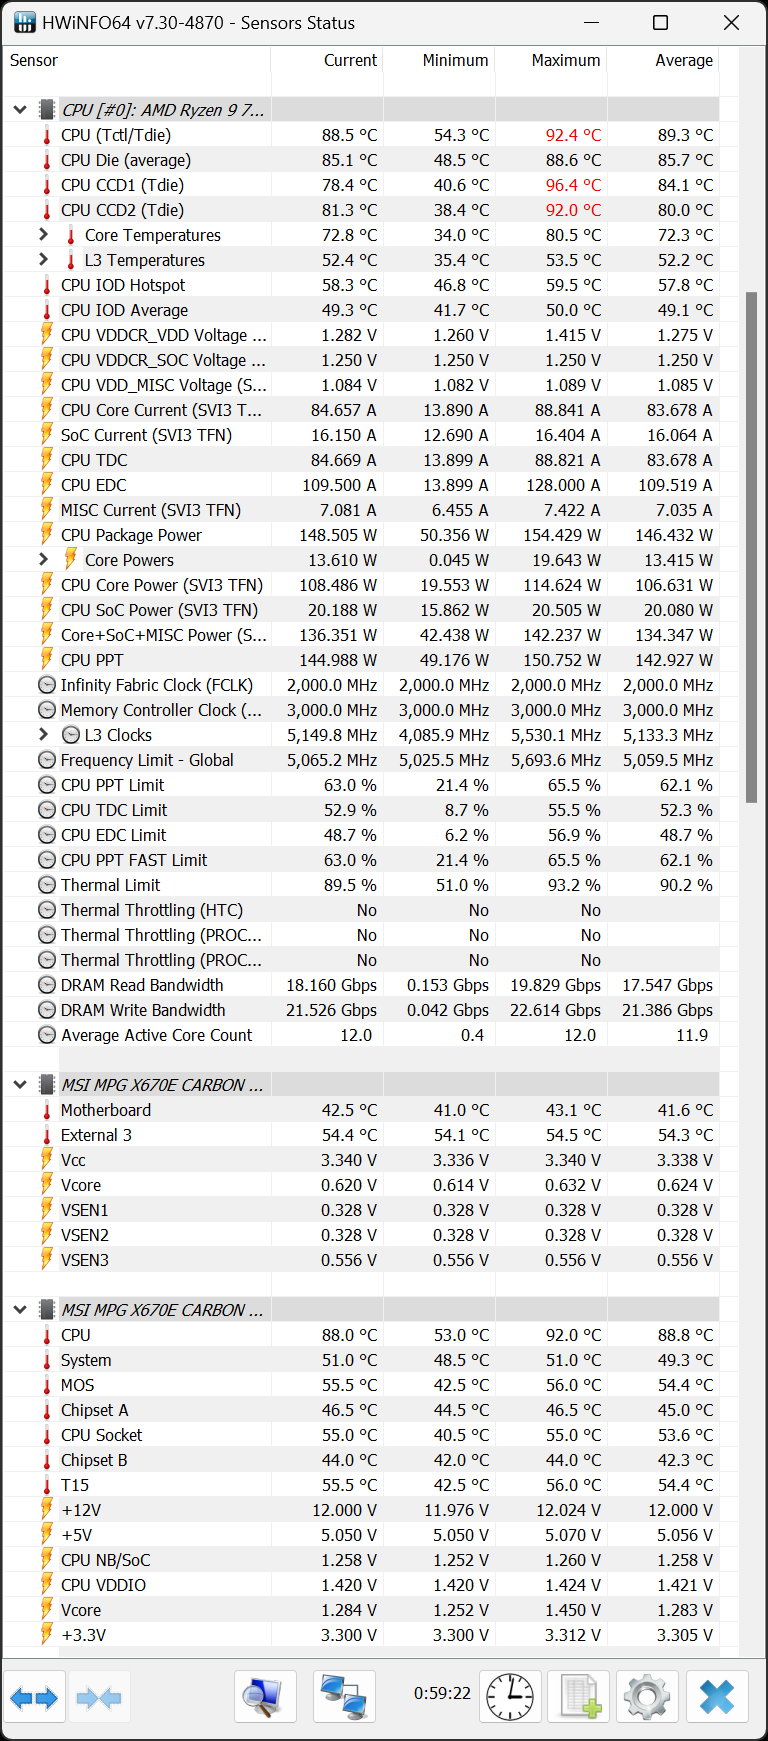Collapse the CPU AMD Ryzen 9 section
This screenshot has width=768, height=1741.
[x=20, y=109]
